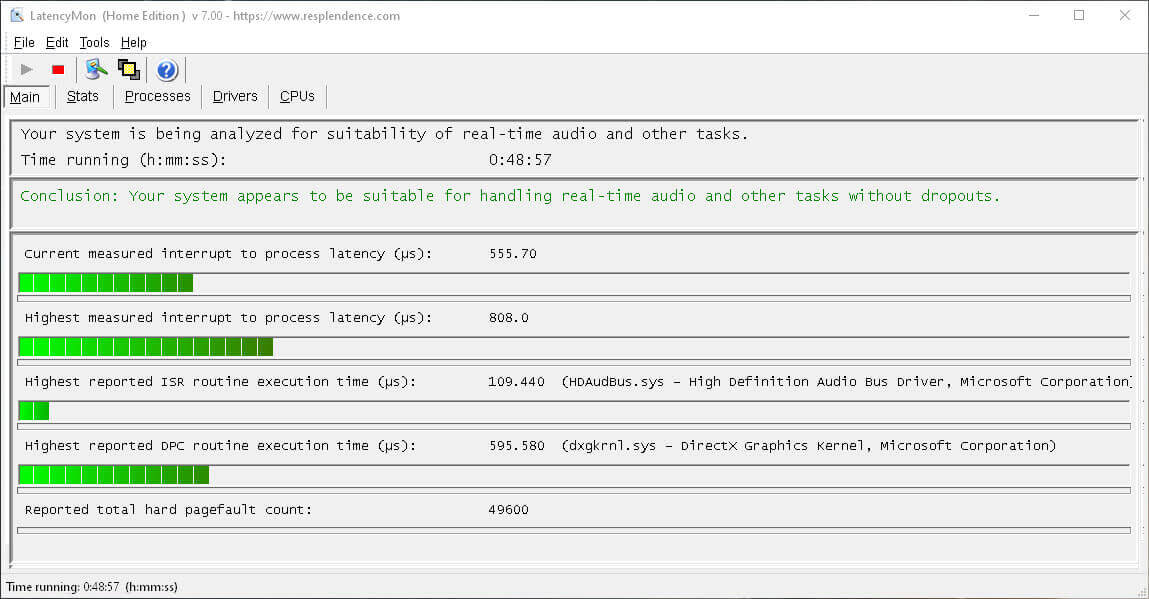This screenshot has width=1149, height=599.
Task: Click the dxgkrnl.sys driver description
Action: tap(809, 446)
